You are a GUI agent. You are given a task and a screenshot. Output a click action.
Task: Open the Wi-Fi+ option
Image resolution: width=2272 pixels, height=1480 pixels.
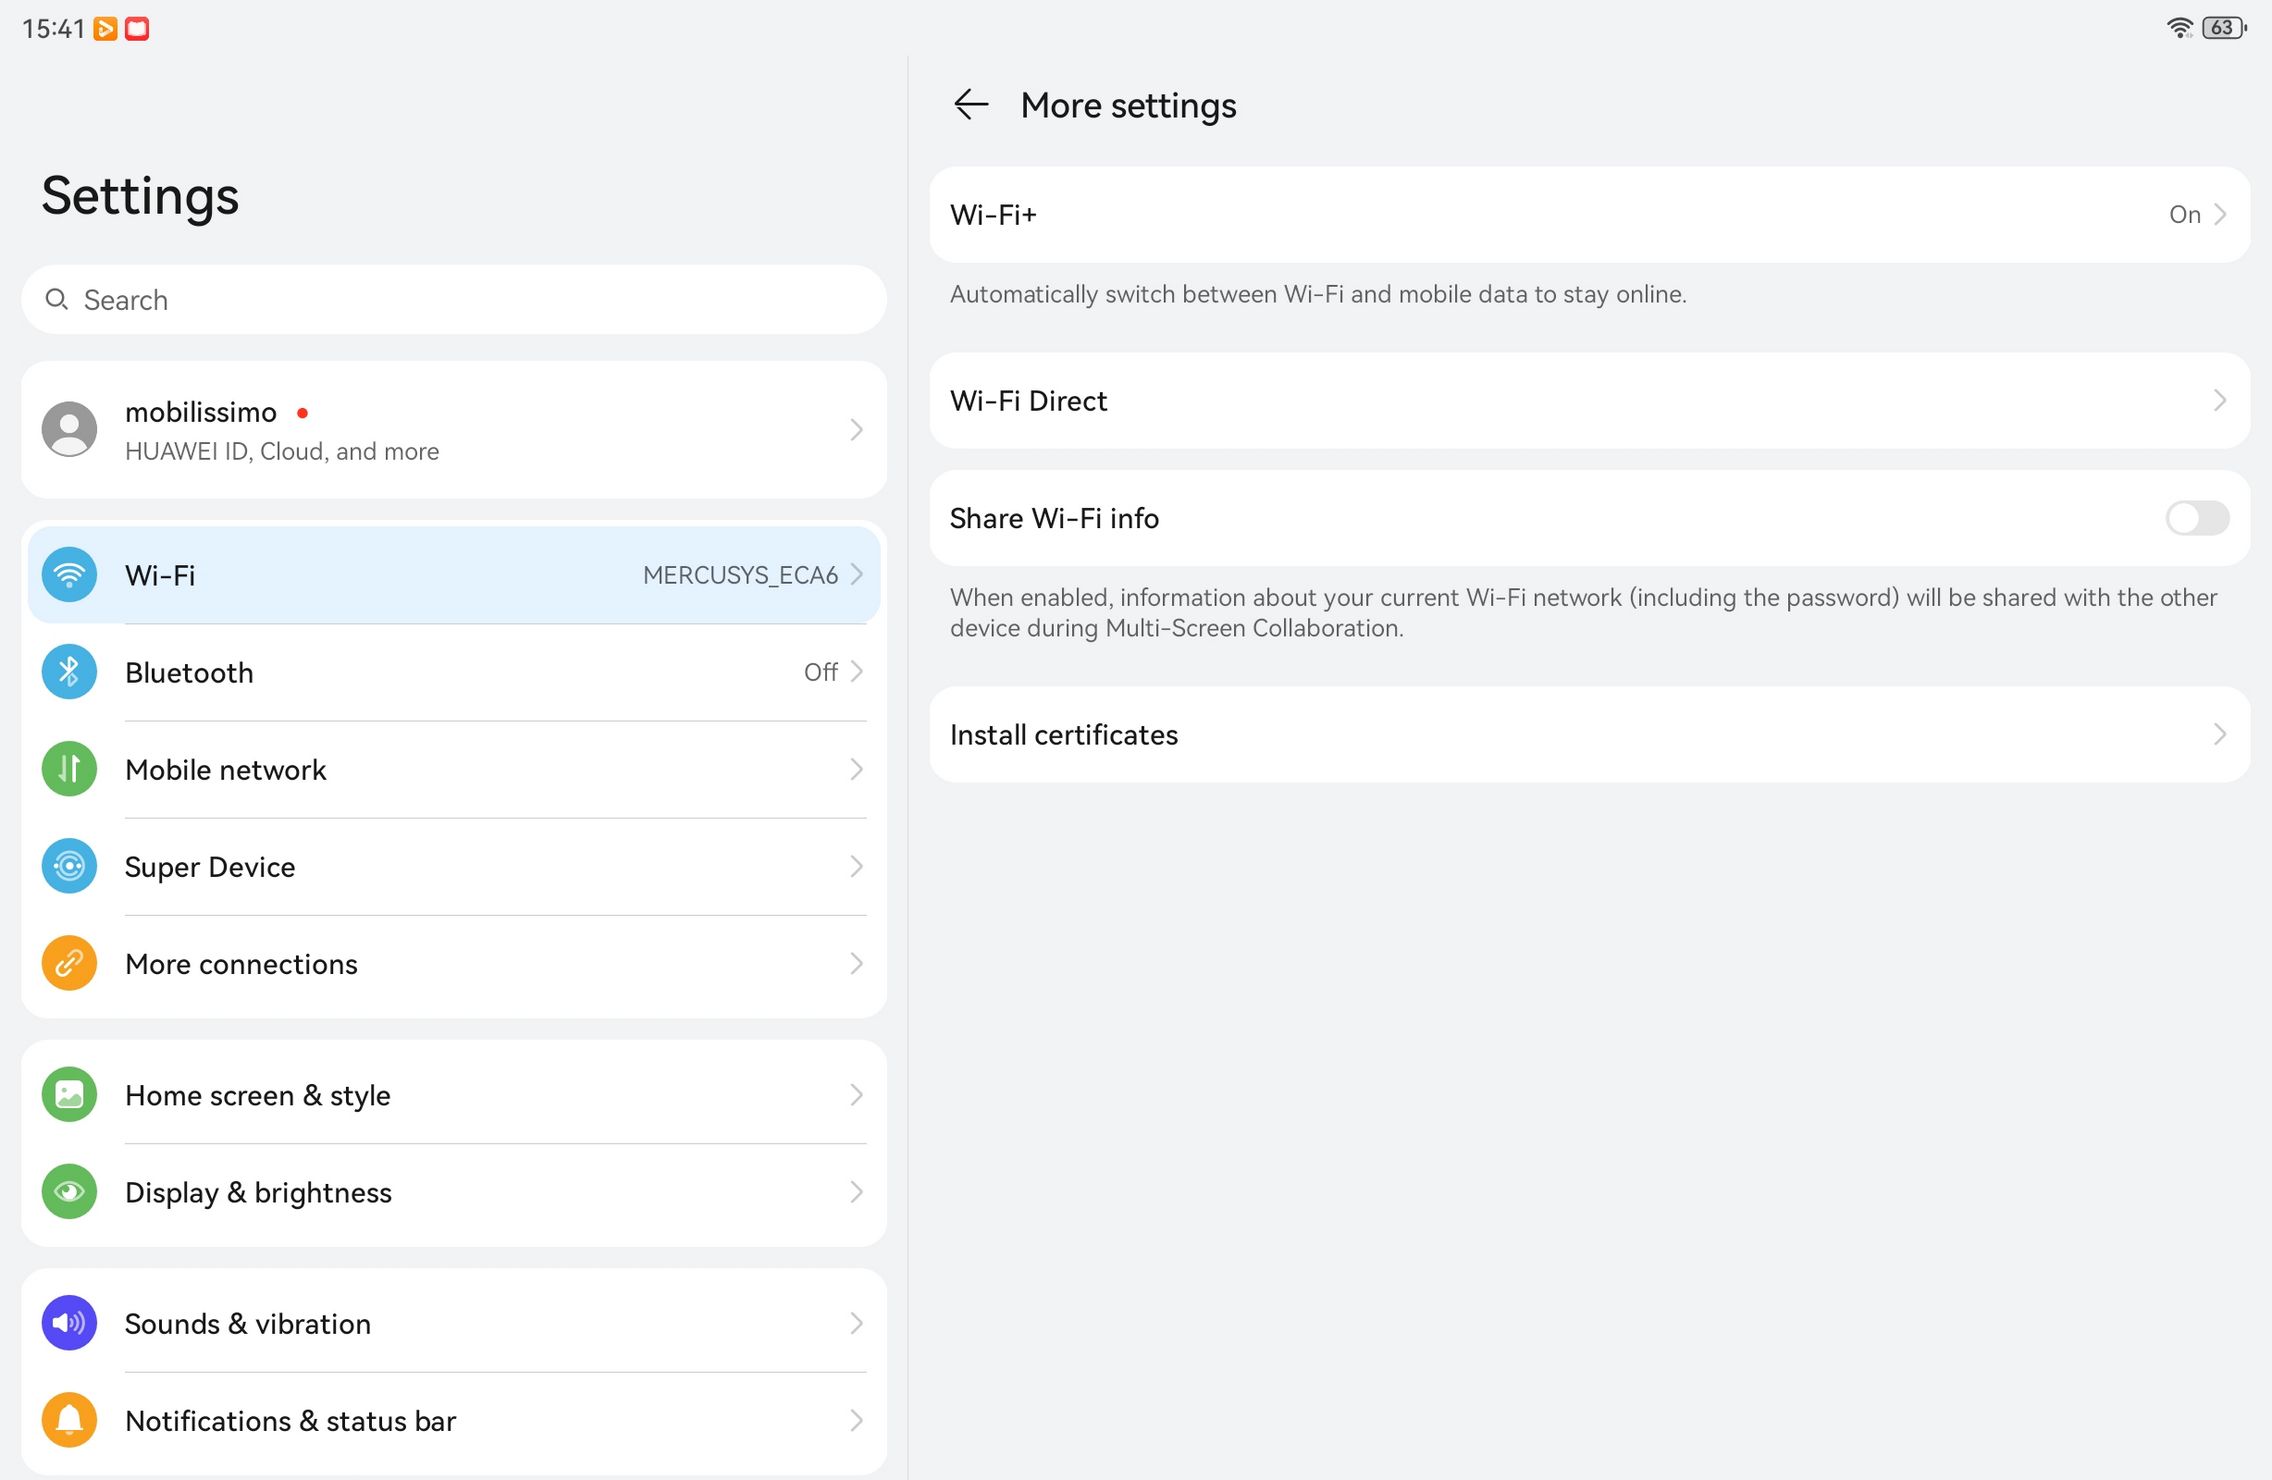point(1589,215)
